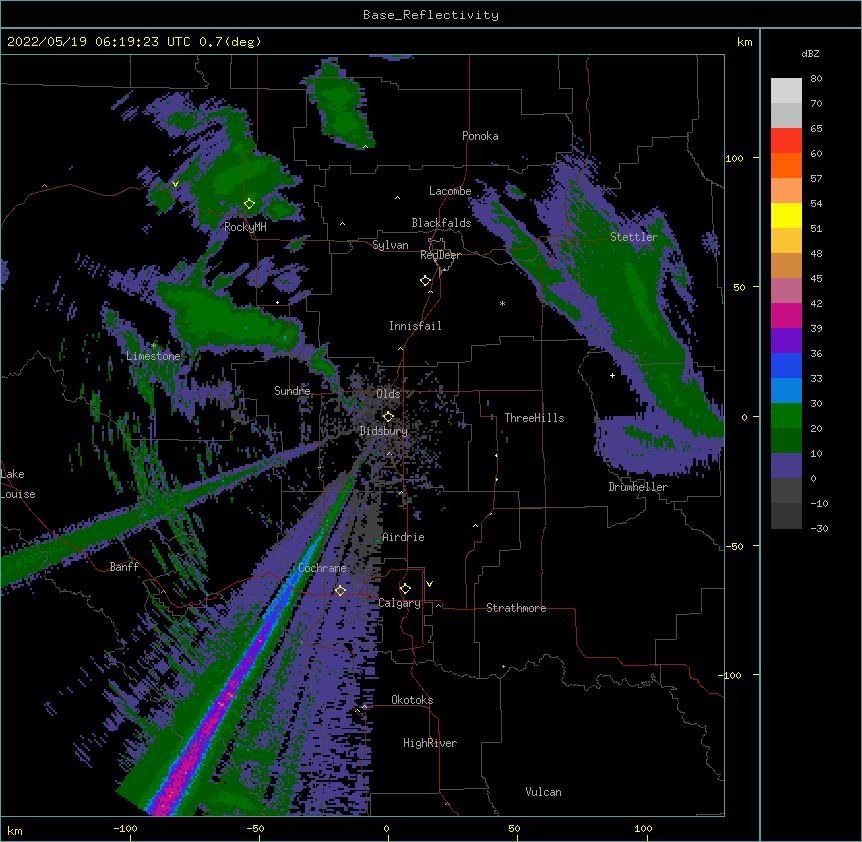Viewport: 862px width, 842px height.
Task: Click the Lacombe city label
Action: [450, 191]
